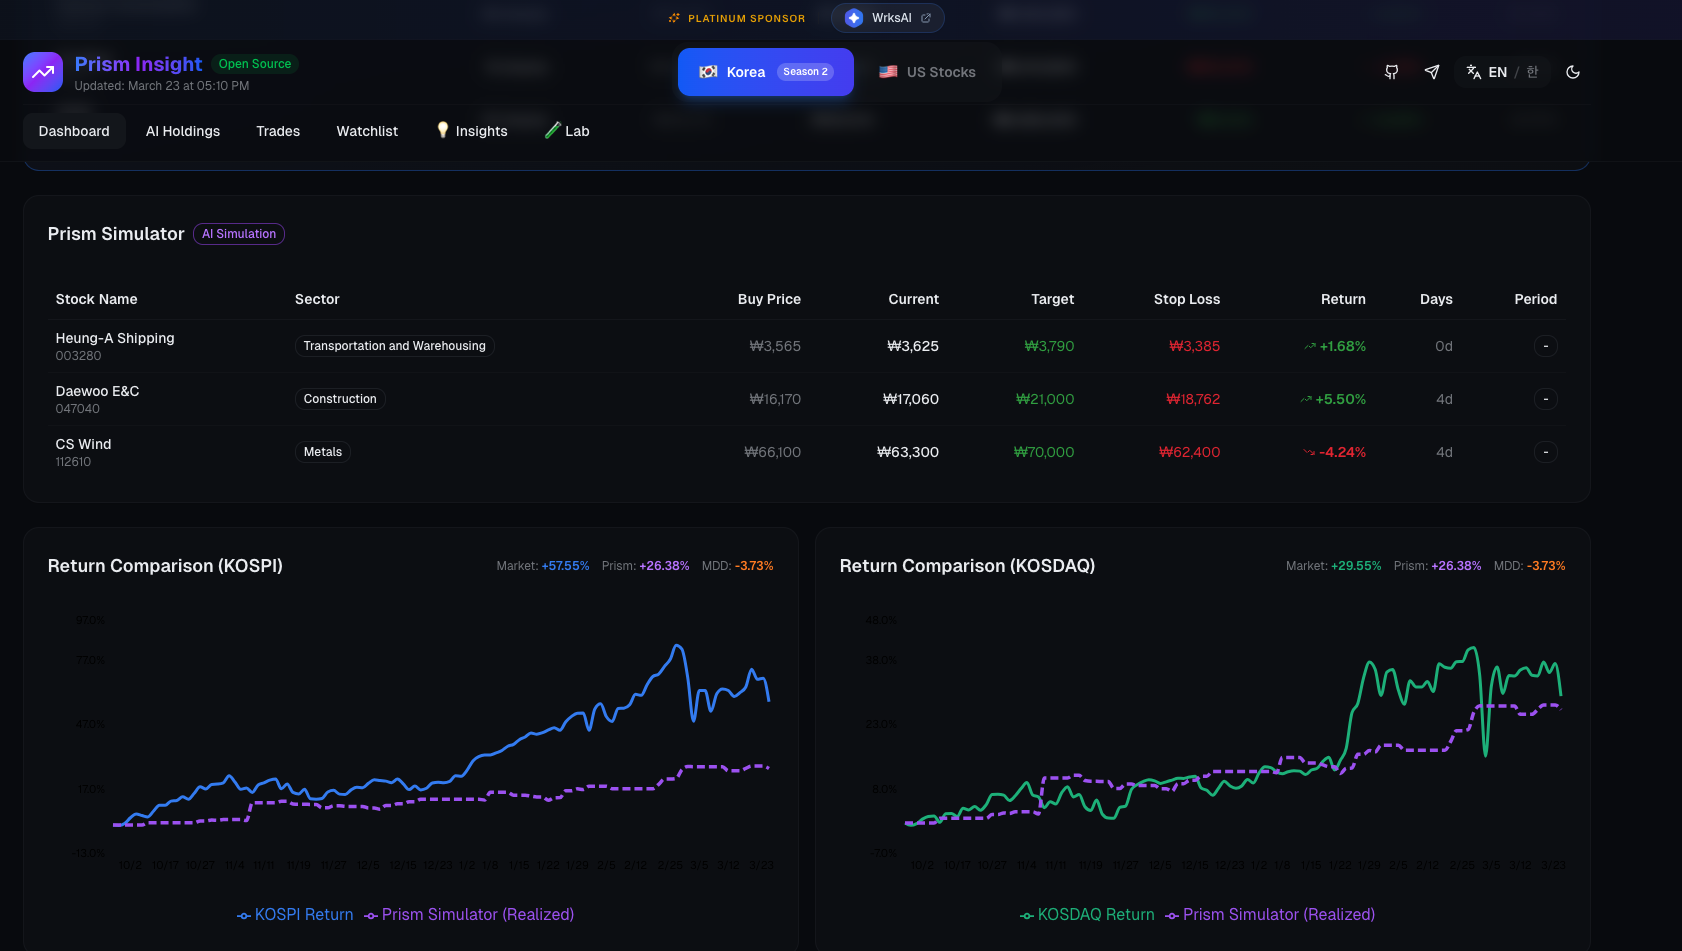Expand Heung-A Shipping period details
Screen dimensions: 1682x951
click(x=1545, y=346)
